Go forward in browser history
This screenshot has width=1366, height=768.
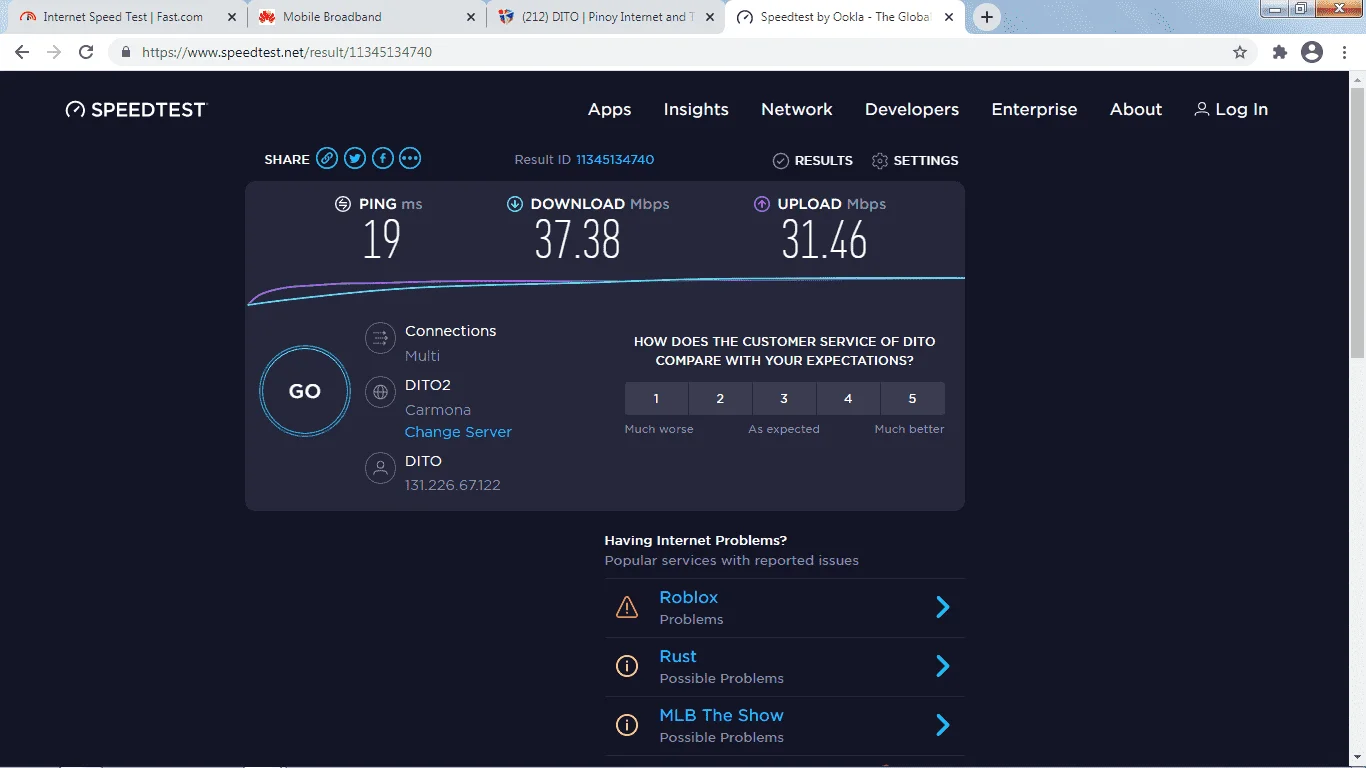point(54,52)
